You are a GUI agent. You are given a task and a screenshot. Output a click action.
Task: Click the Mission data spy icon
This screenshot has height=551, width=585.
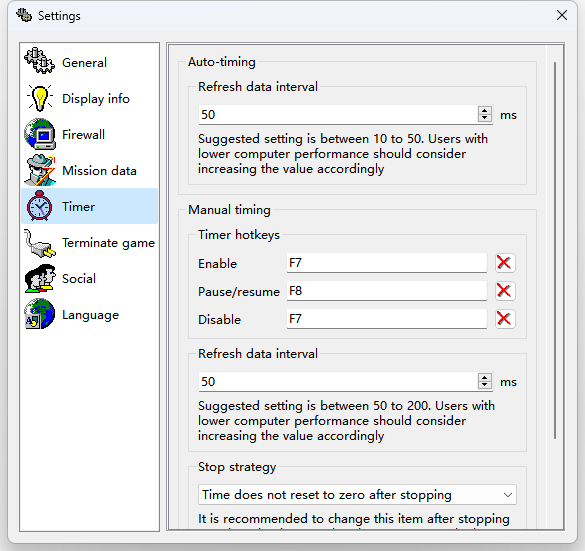pyautogui.click(x=40, y=170)
